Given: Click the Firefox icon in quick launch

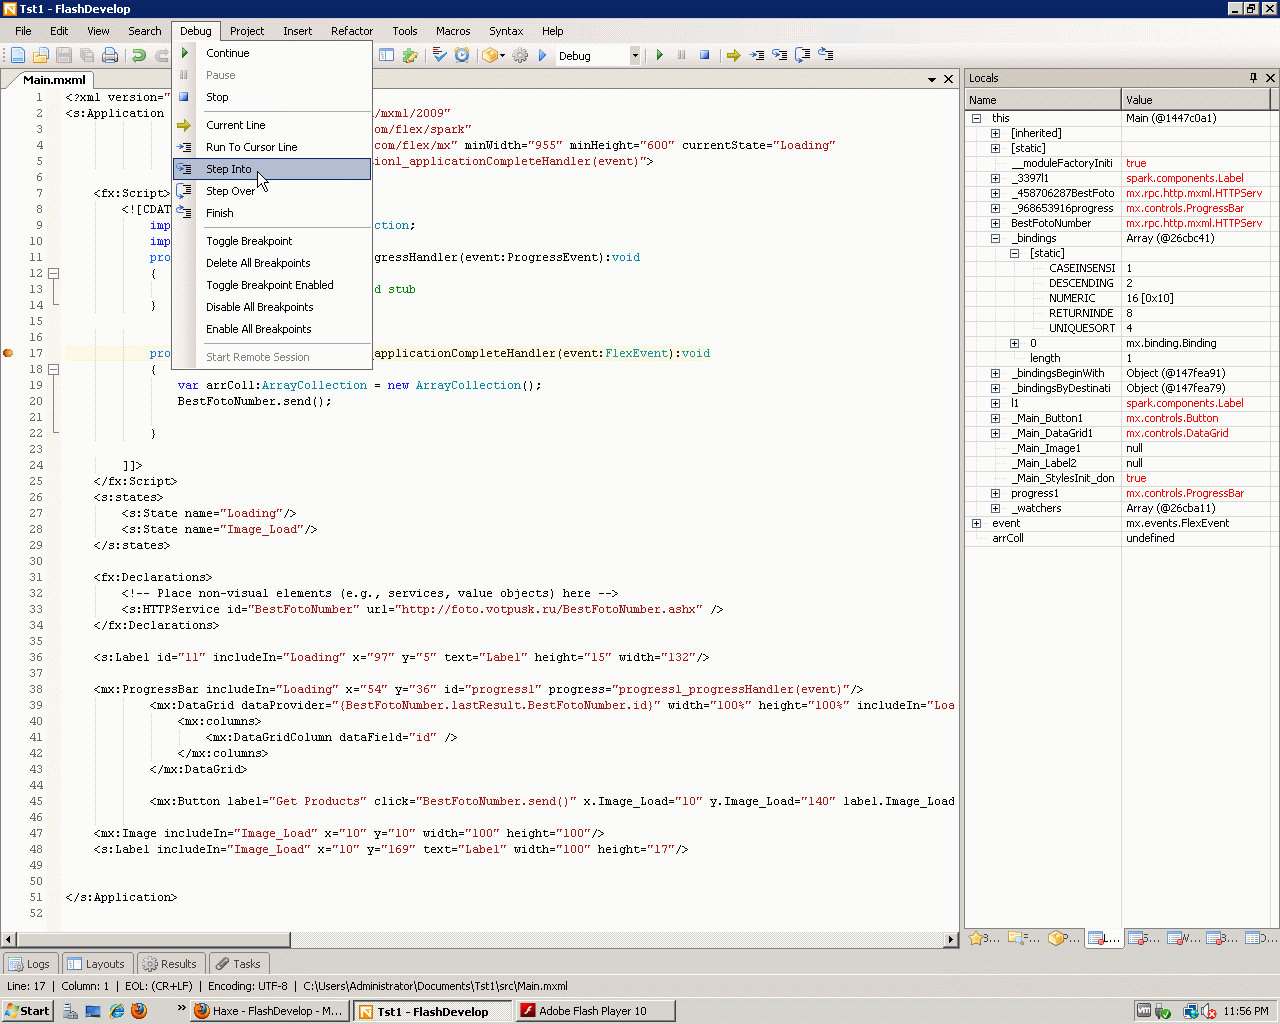Looking at the screenshot, I should click(x=139, y=1011).
